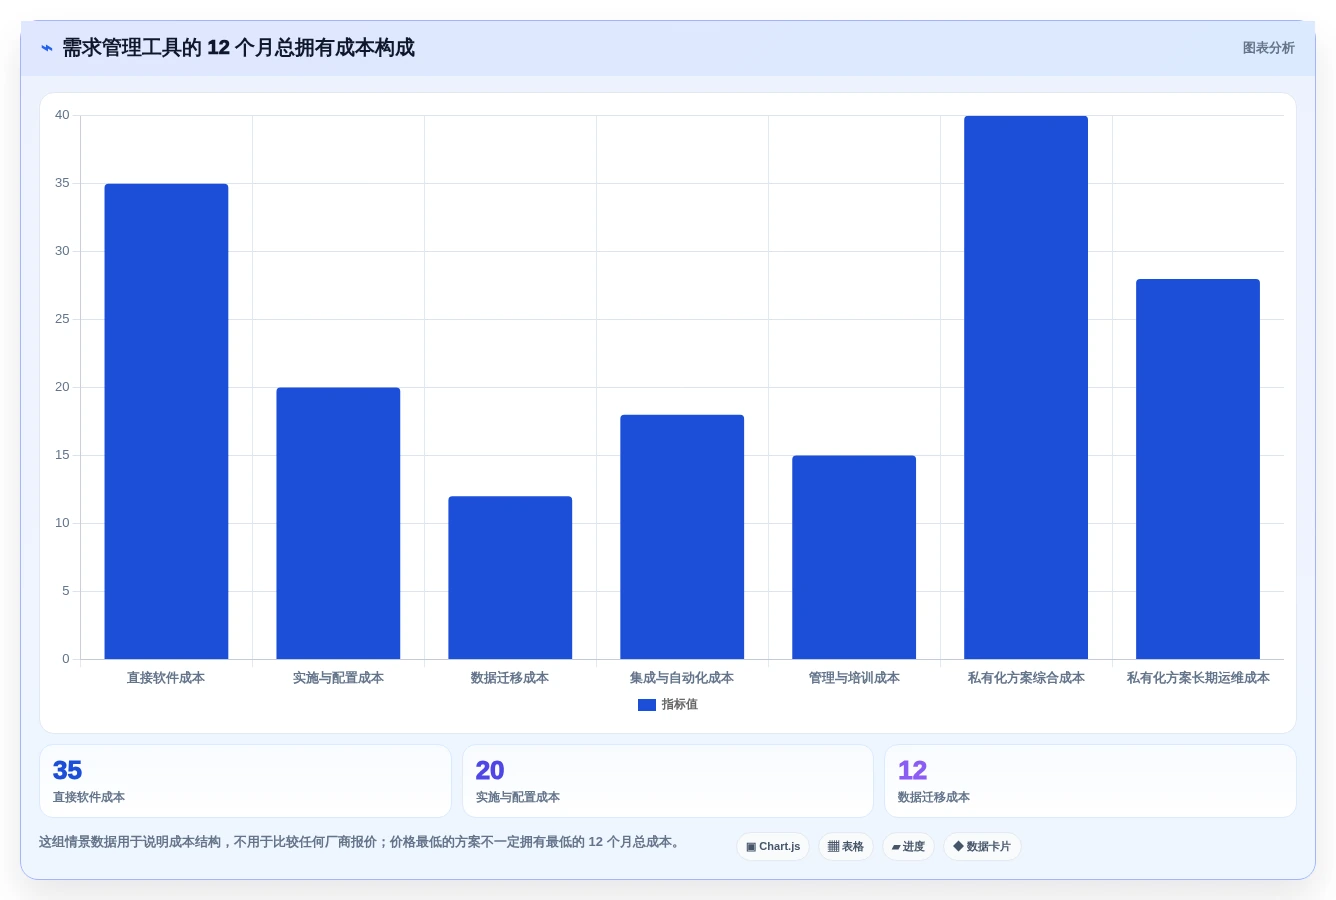Select the 集成与自动化成本 bar
The height and width of the screenshot is (900, 1336).
tap(682, 537)
